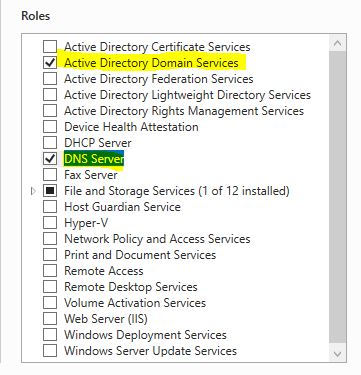This screenshot has width=361, height=375.
Task: Select the Remote Access label
Action: [x=104, y=271]
